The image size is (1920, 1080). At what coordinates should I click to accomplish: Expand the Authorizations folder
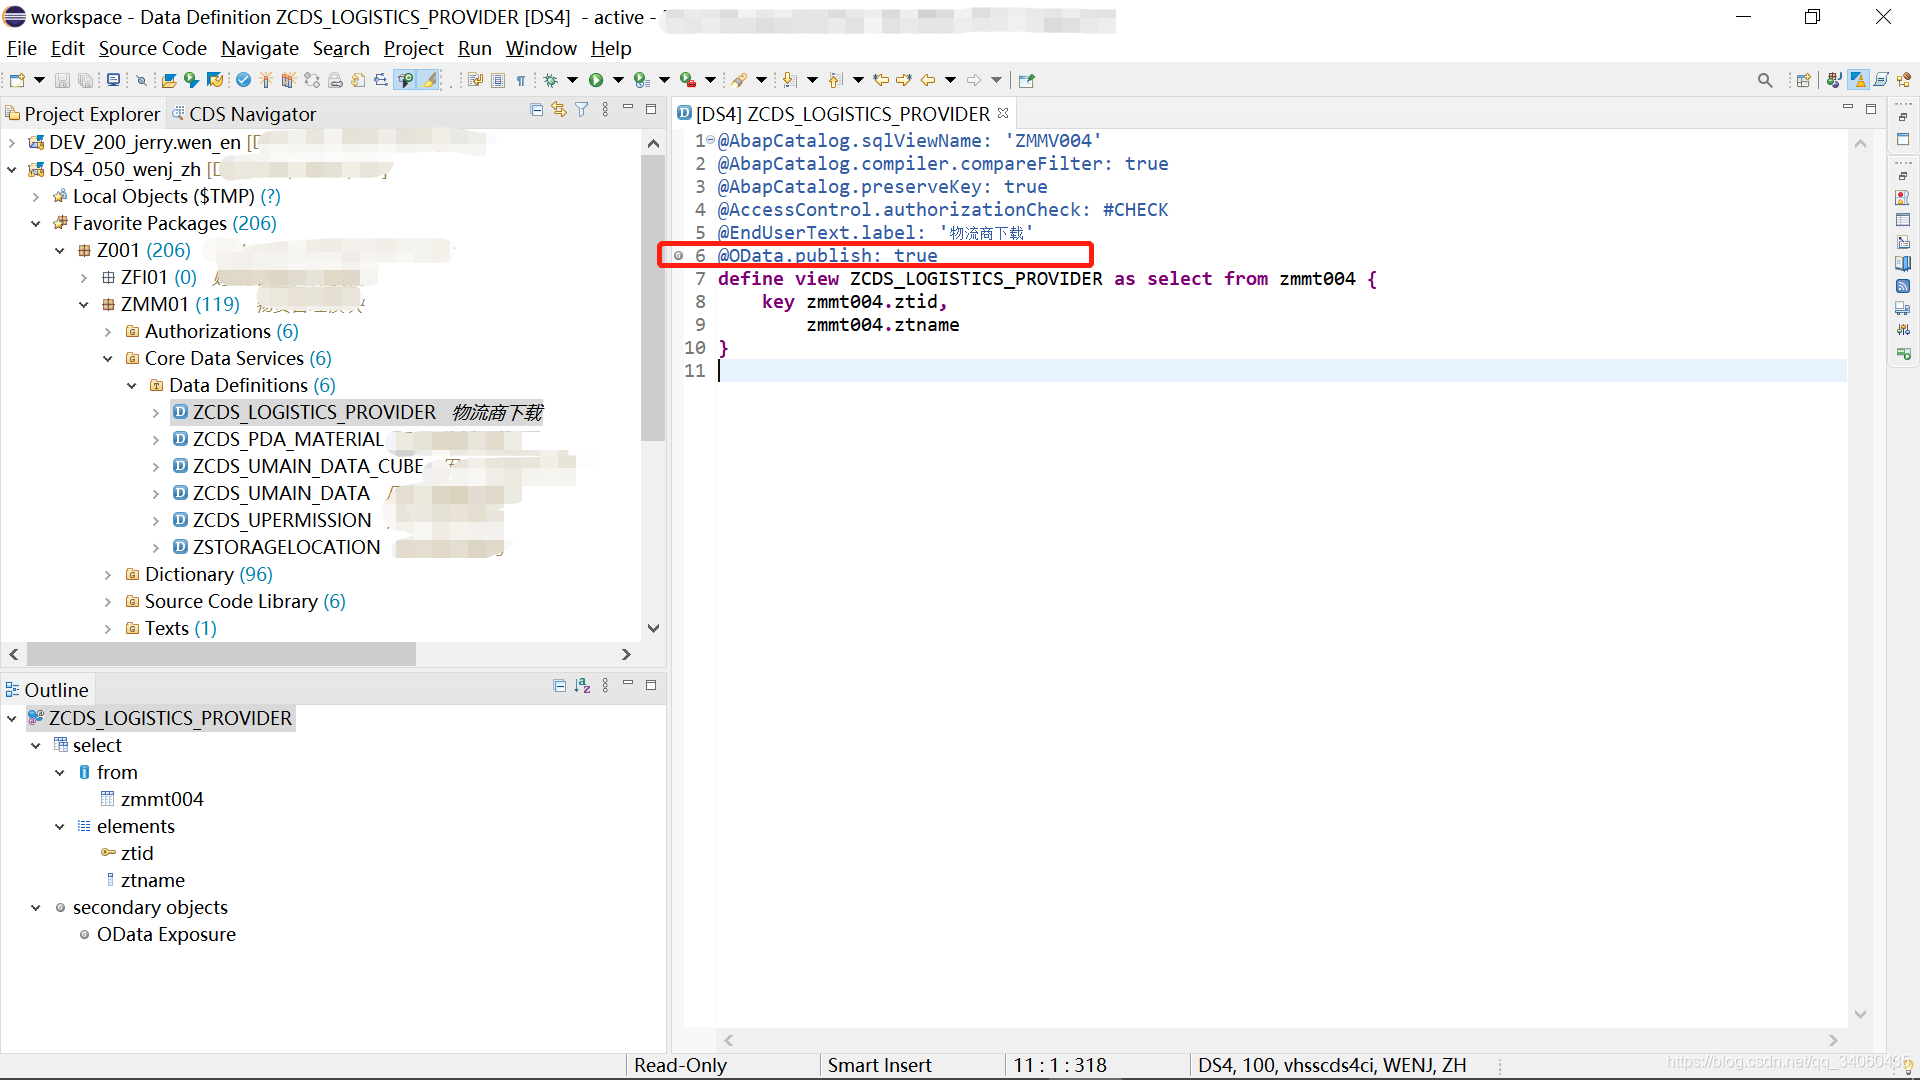108,332
